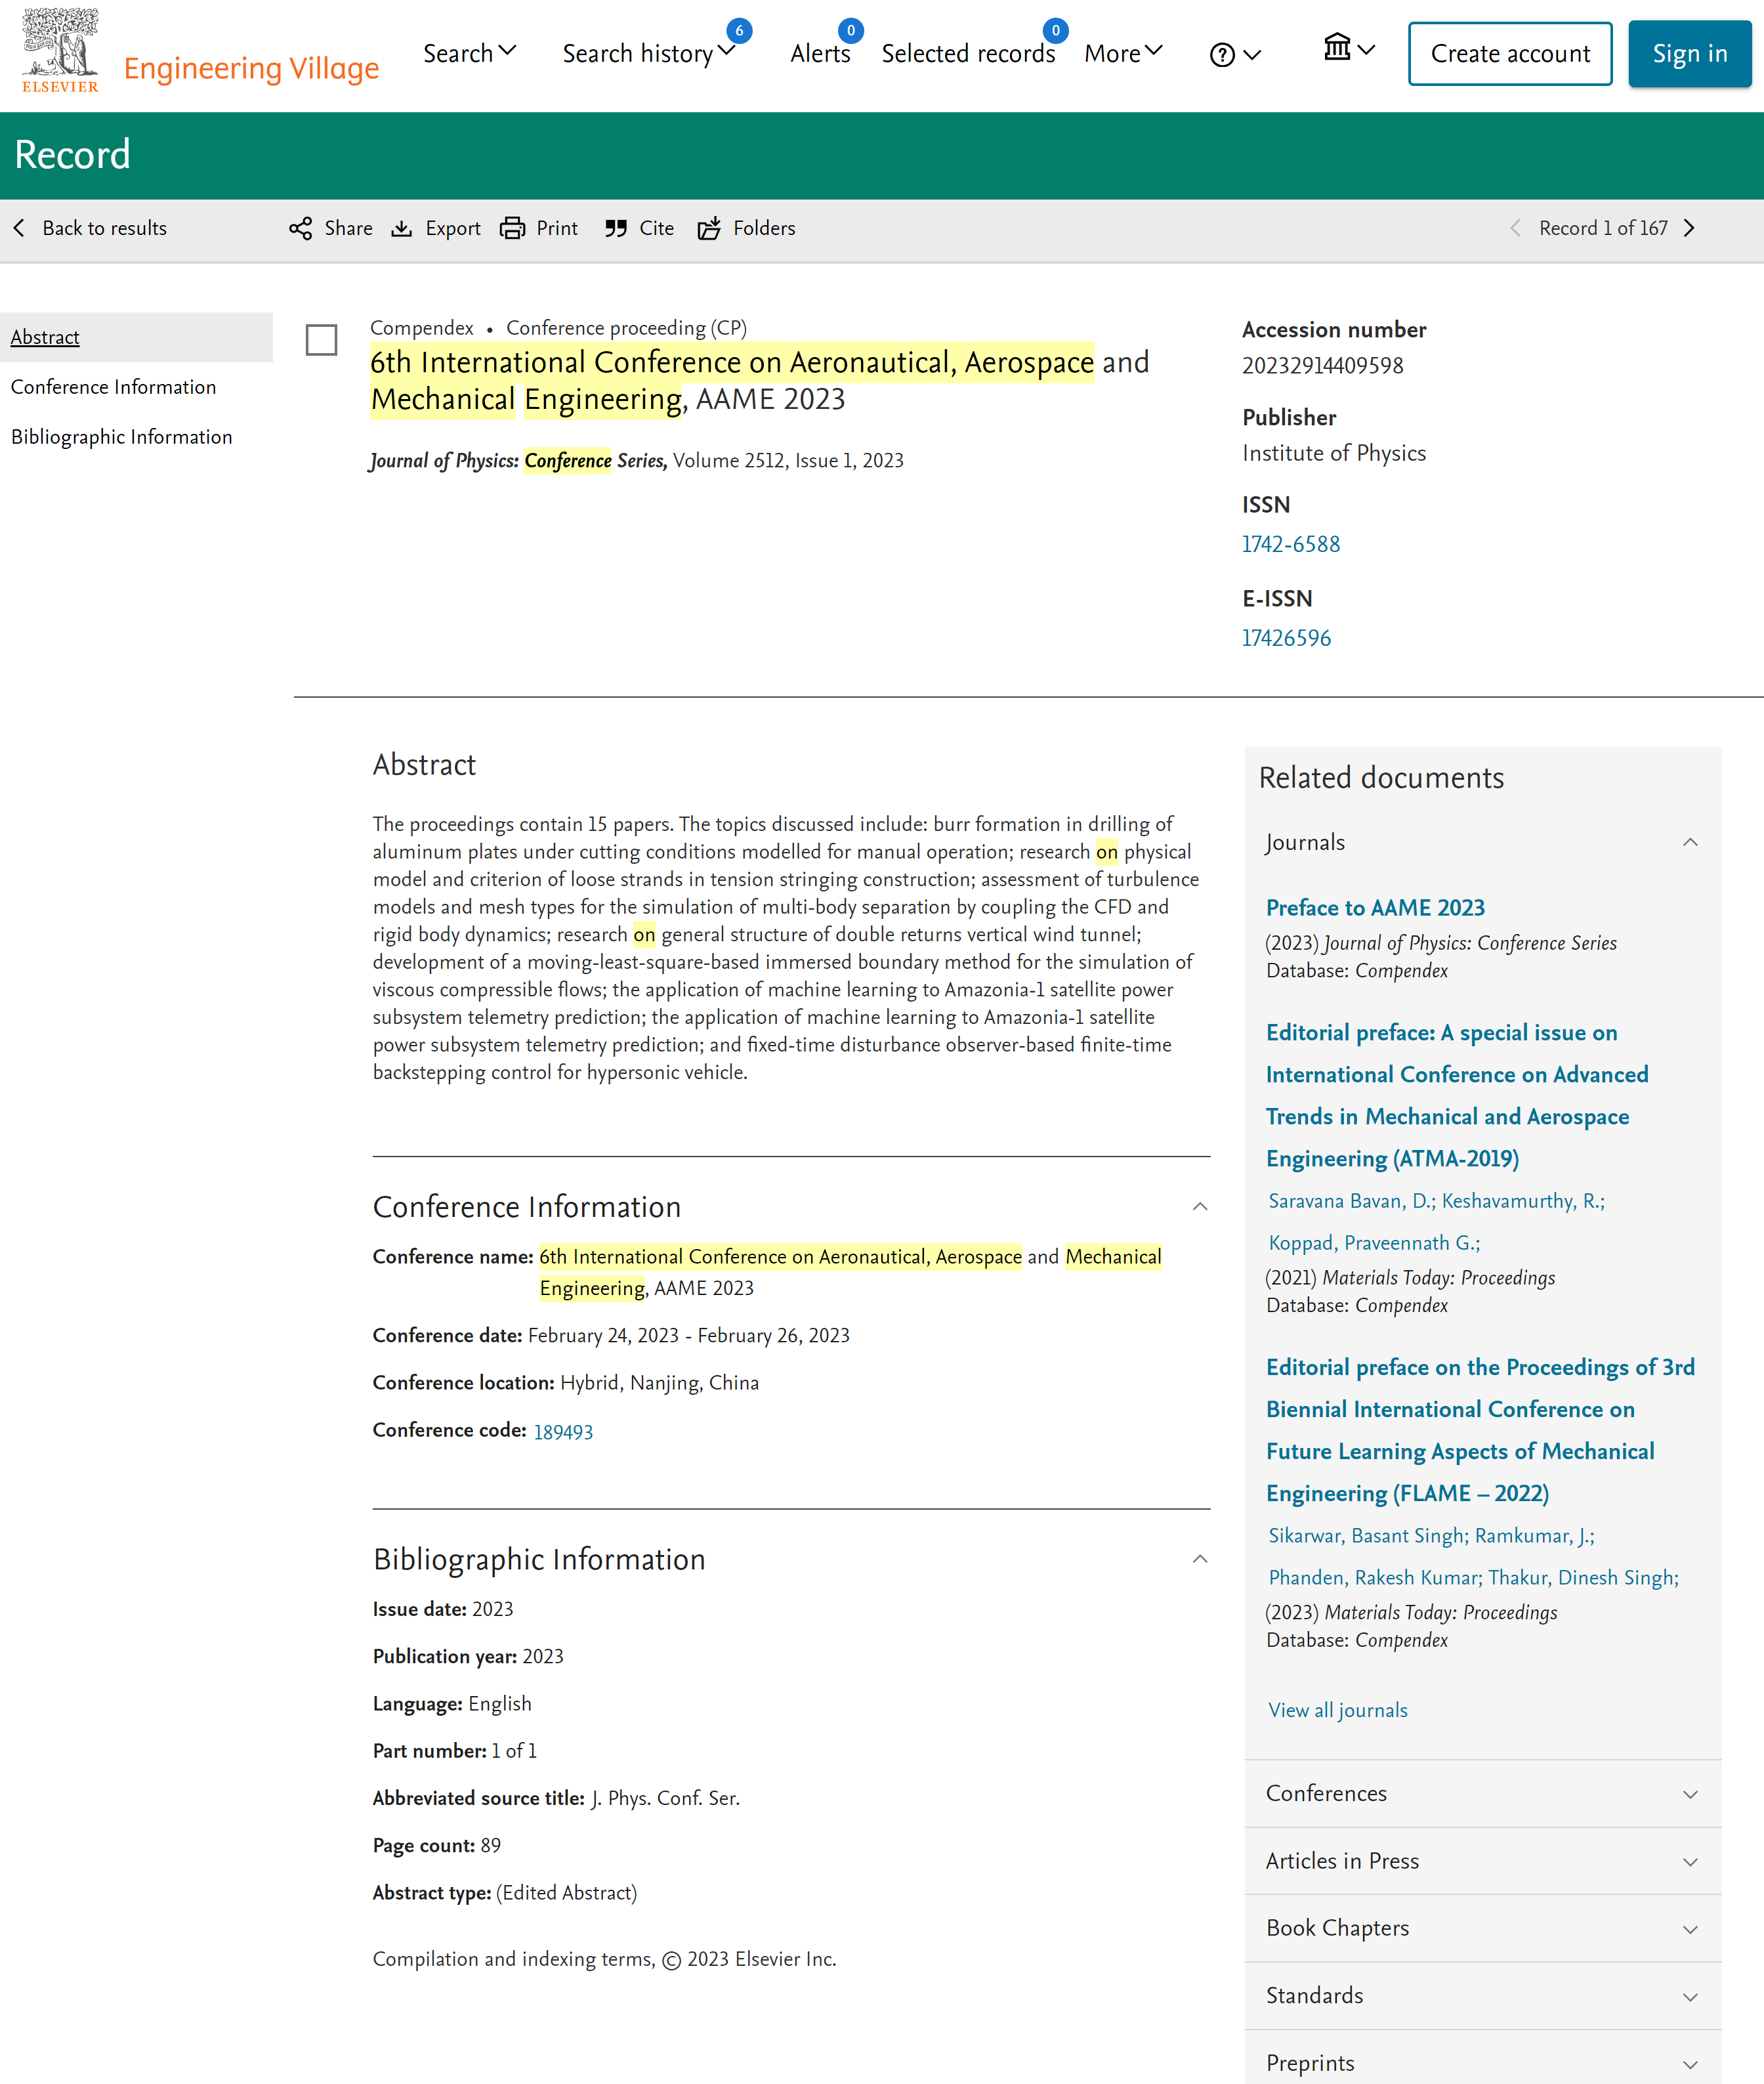Screen dimensions: 1764x2084
Task: Jump to Conference Information in side navigation
Action: pyautogui.click(x=113, y=387)
